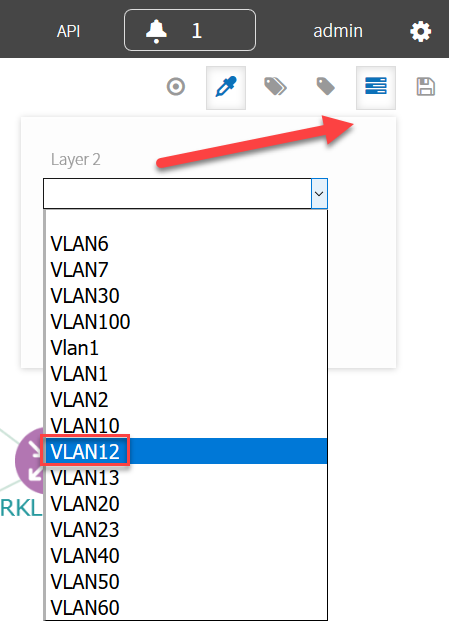Click the single tag icon
Screen dimensions: 449x627
325,87
